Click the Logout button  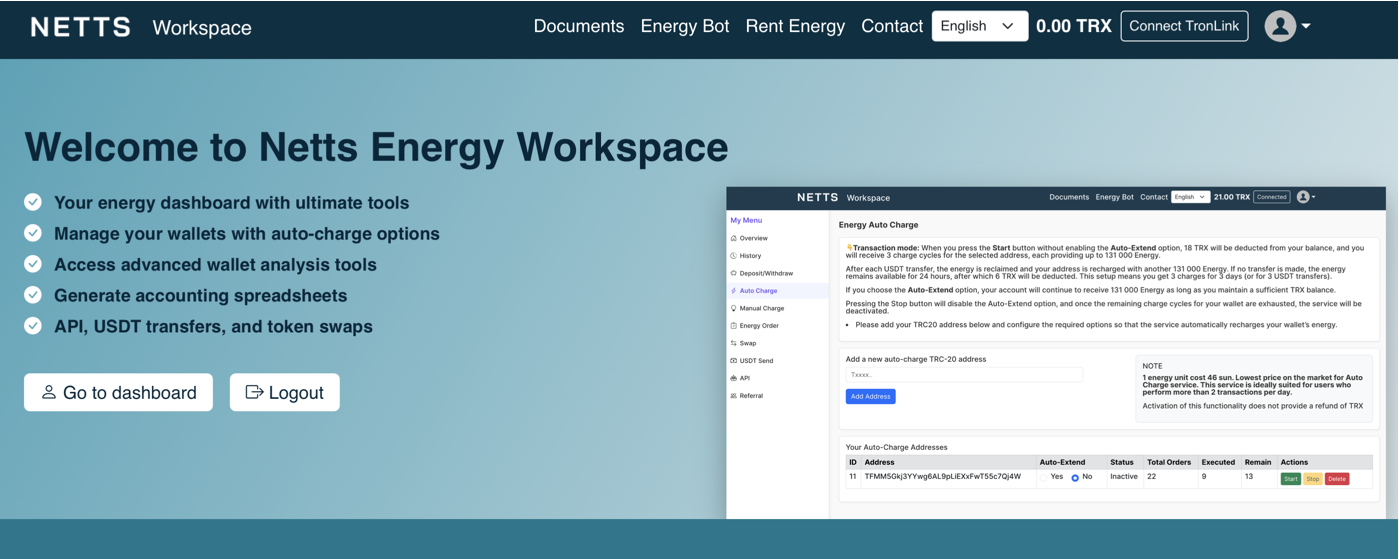284,392
